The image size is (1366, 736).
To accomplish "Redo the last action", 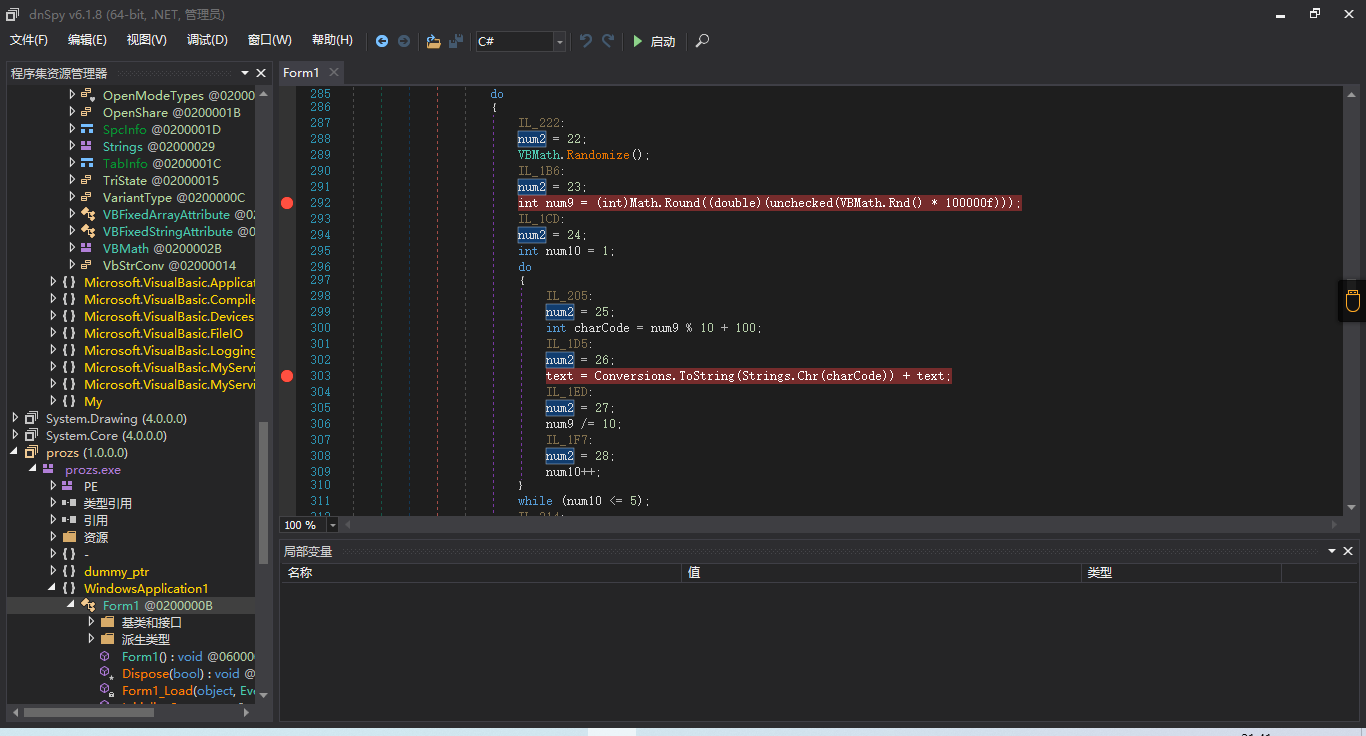I will [608, 41].
